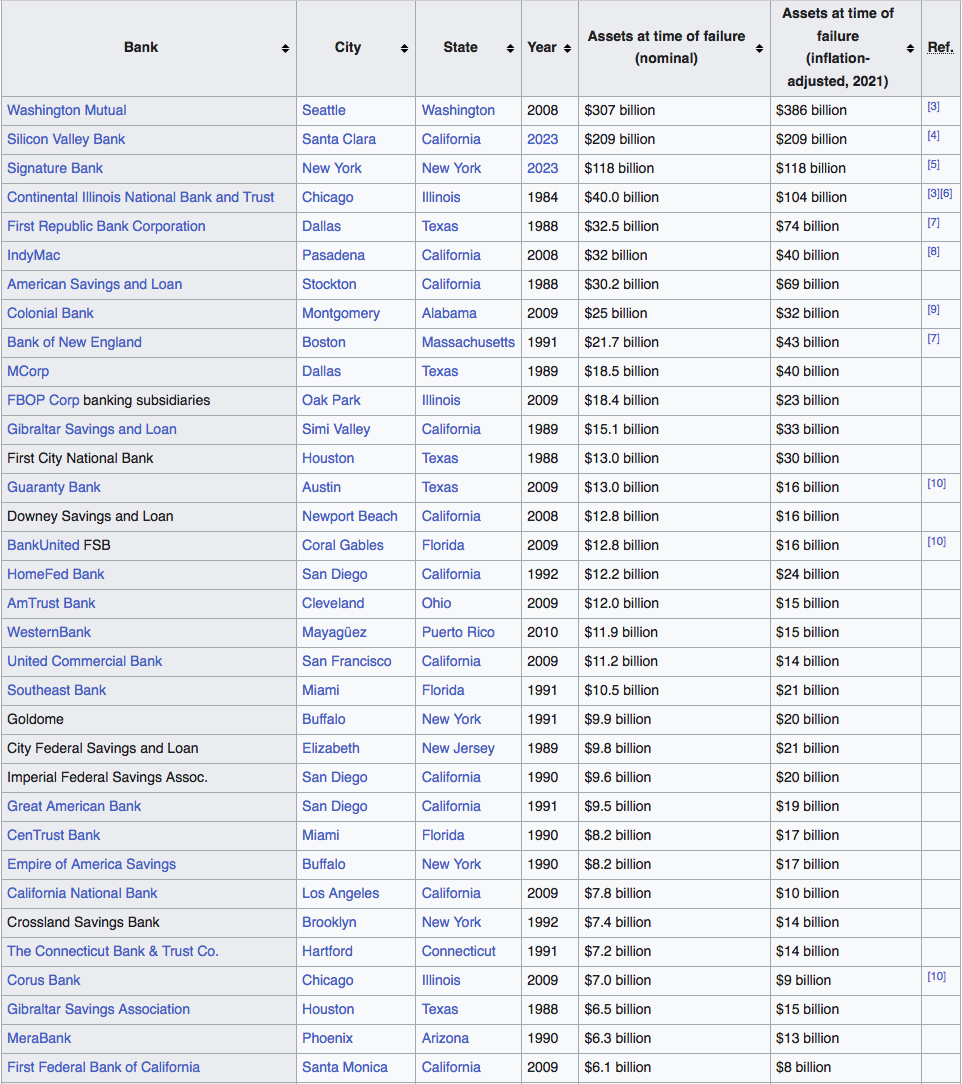
Task: Visit the Puerto Rico state link
Action: tap(458, 632)
